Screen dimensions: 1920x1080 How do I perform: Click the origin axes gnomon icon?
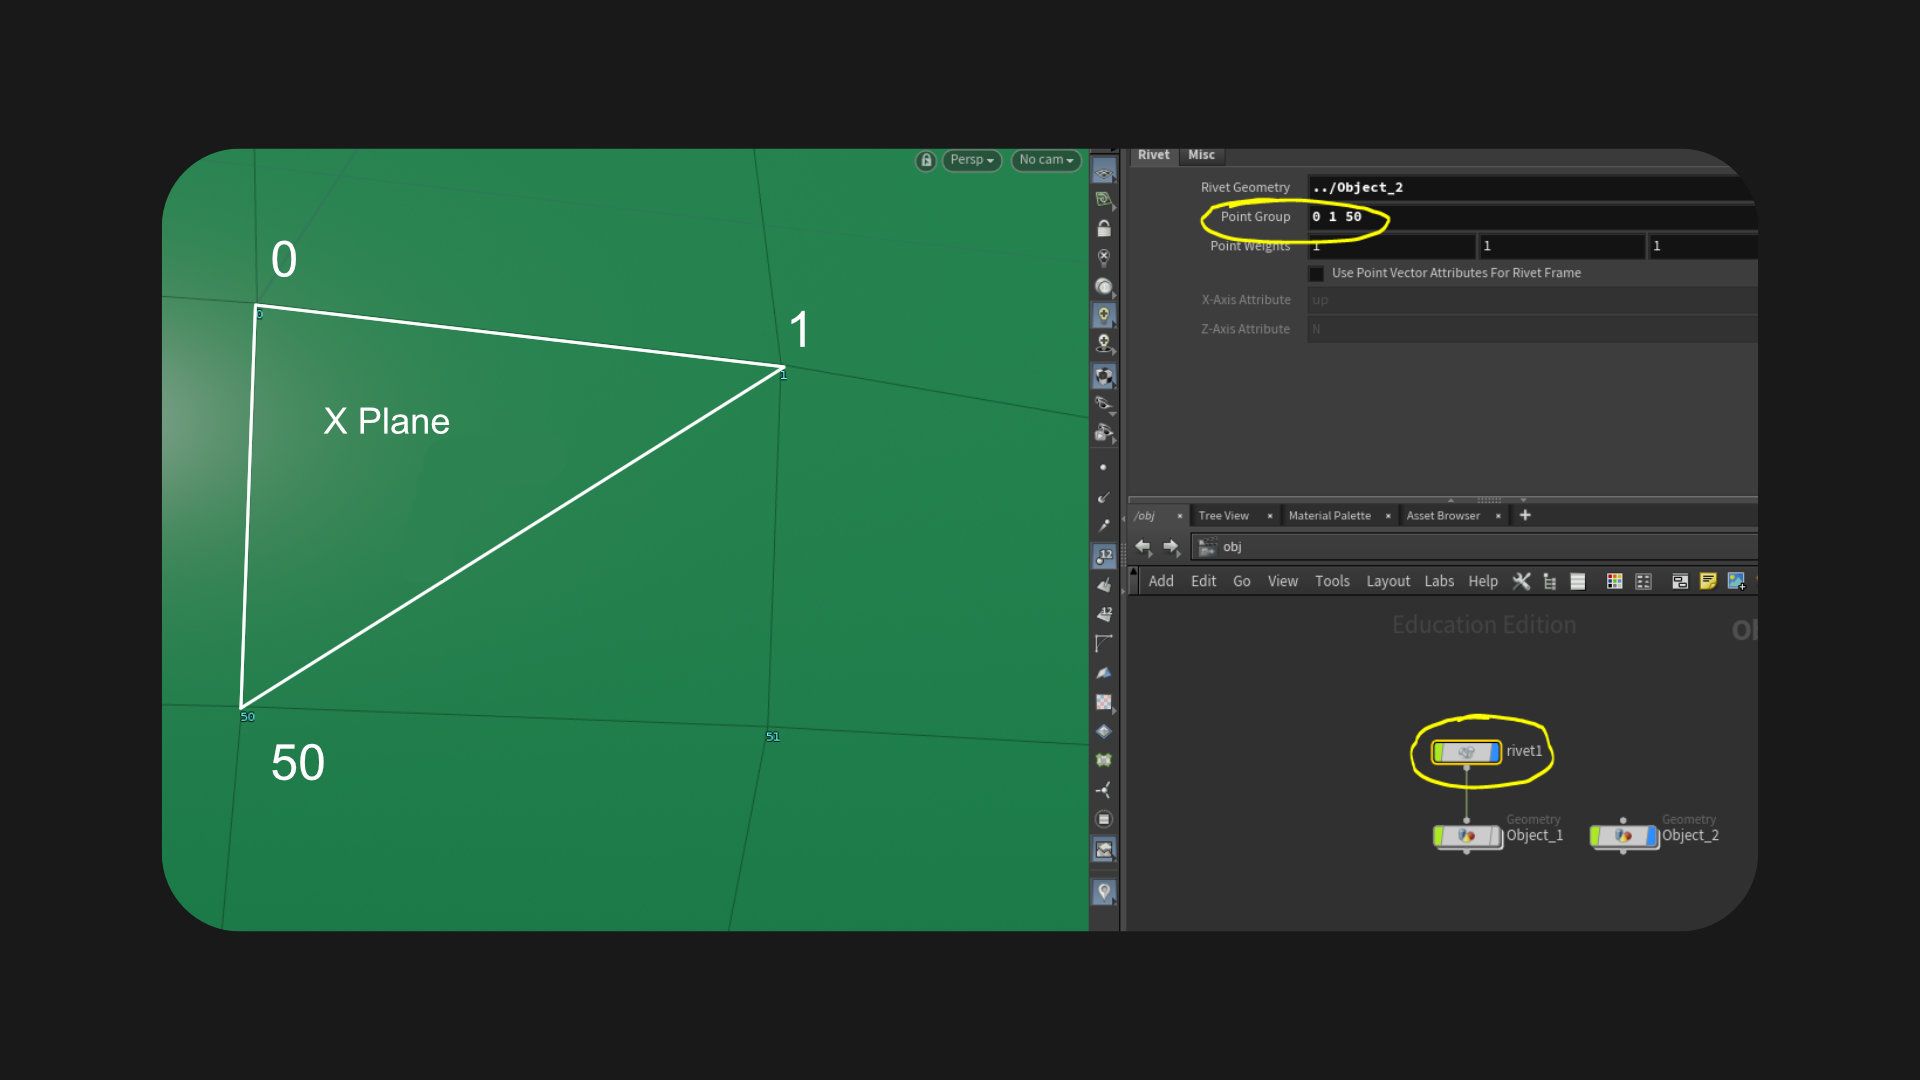click(1104, 790)
